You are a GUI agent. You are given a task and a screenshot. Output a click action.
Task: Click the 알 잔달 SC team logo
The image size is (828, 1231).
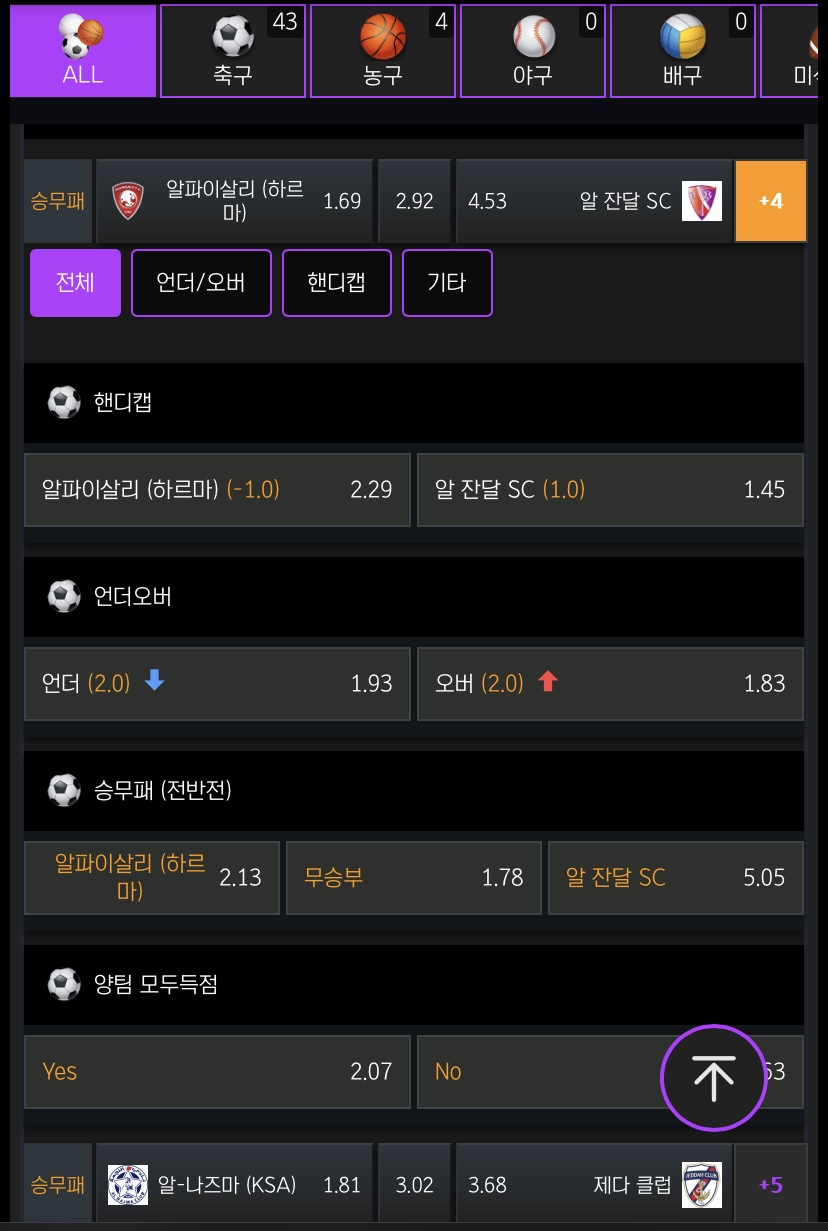click(x=701, y=201)
